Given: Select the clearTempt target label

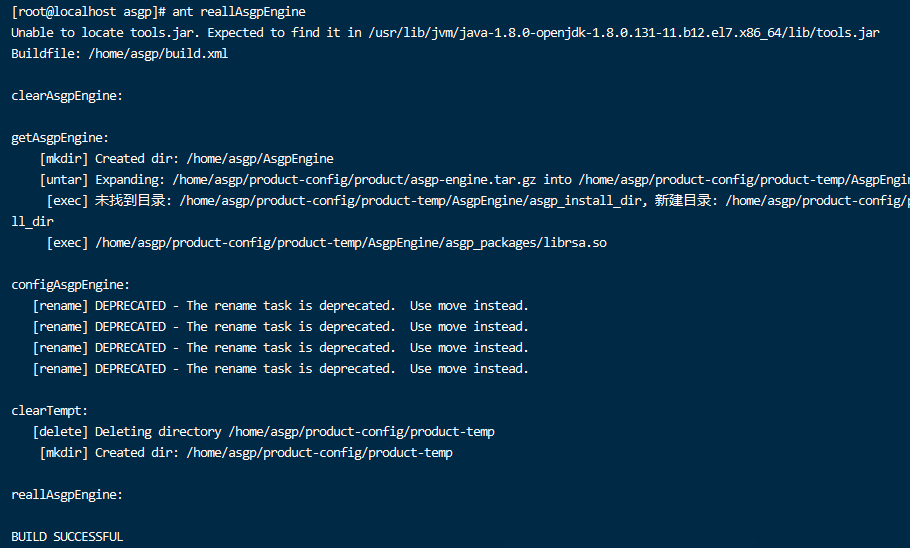Looking at the screenshot, I should (49, 410).
